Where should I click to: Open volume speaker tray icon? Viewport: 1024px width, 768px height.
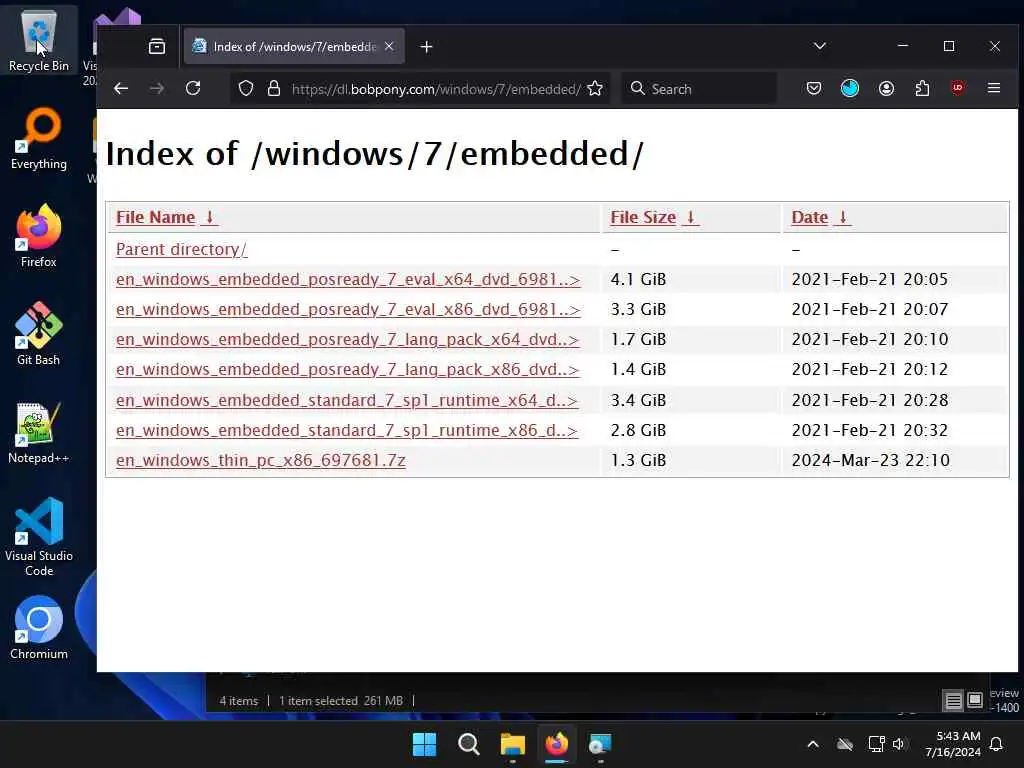coord(900,744)
